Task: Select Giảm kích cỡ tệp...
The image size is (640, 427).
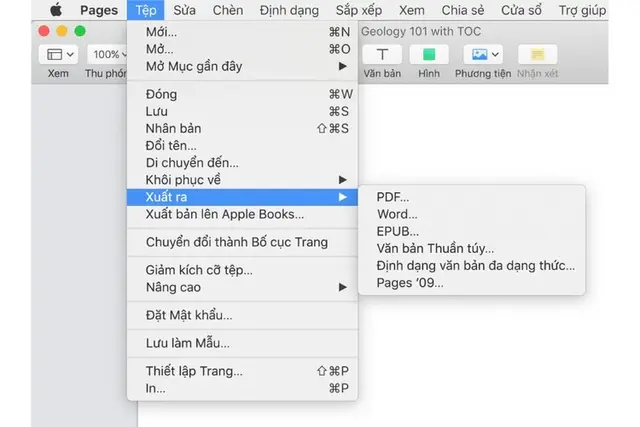Action: (x=242, y=270)
